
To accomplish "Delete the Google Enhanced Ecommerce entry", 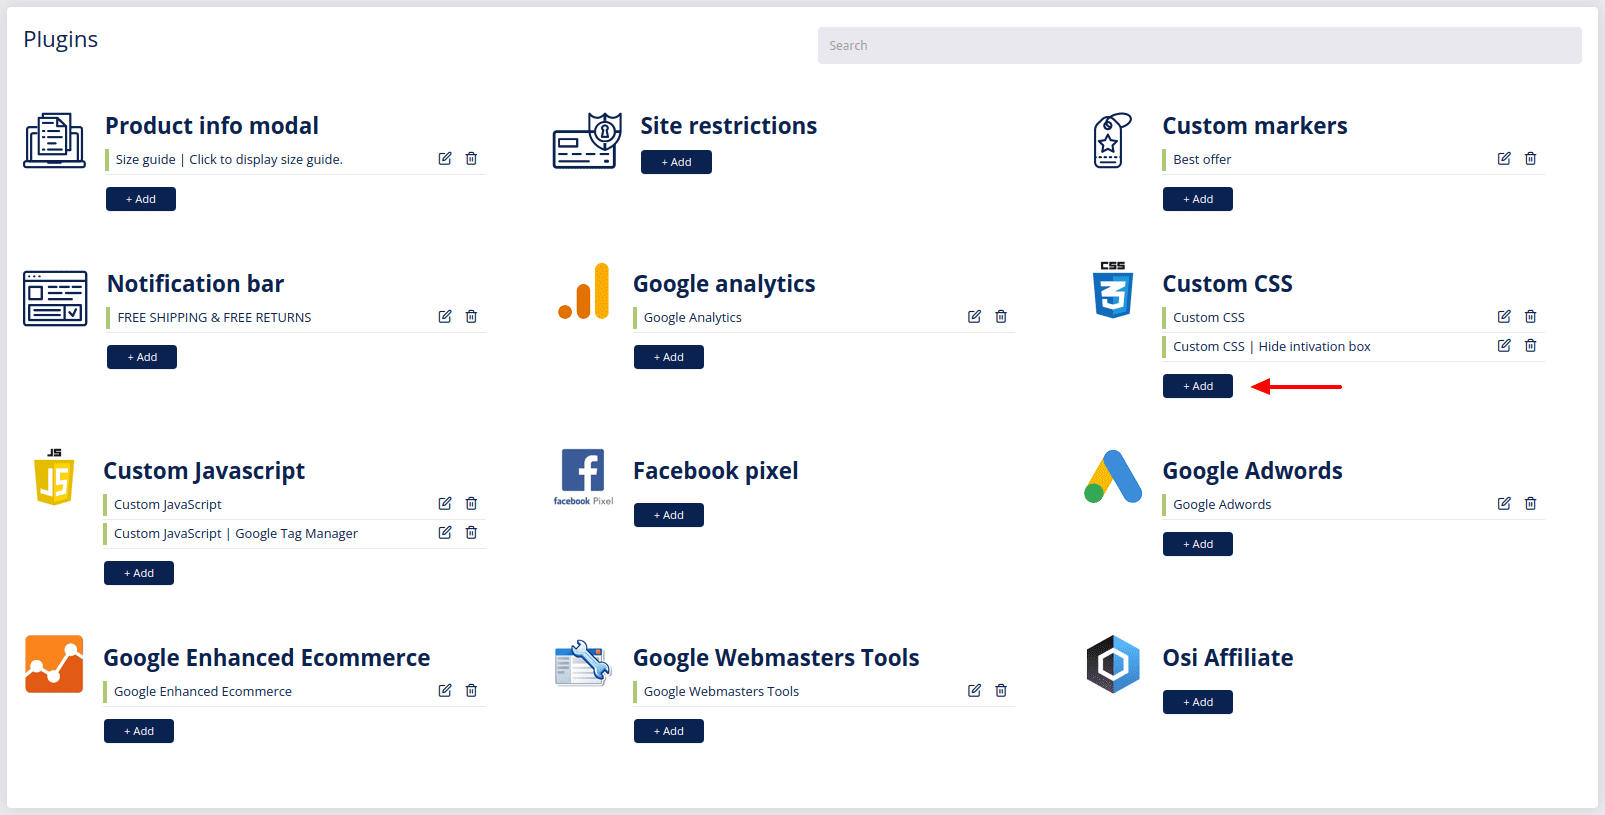I will point(471,690).
